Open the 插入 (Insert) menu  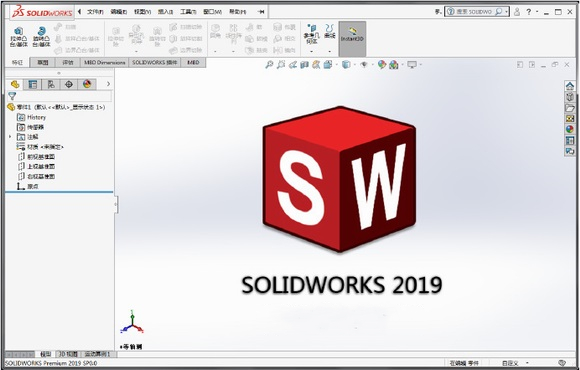165,12
